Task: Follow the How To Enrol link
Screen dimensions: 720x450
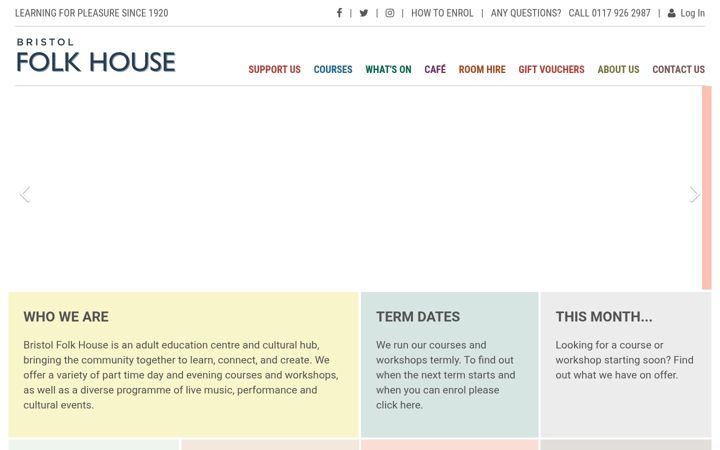Action: 442,13
